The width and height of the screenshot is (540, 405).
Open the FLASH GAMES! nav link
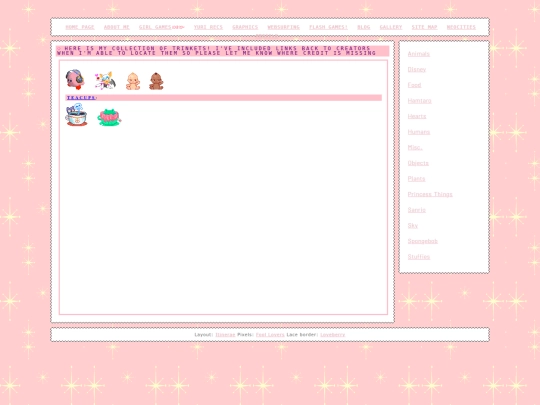click(x=328, y=27)
